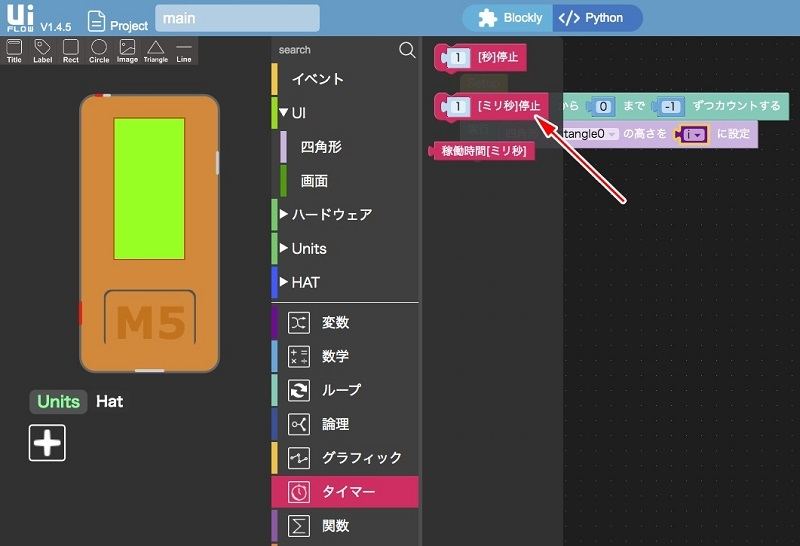Pick the Rect shape tool

point(70,51)
